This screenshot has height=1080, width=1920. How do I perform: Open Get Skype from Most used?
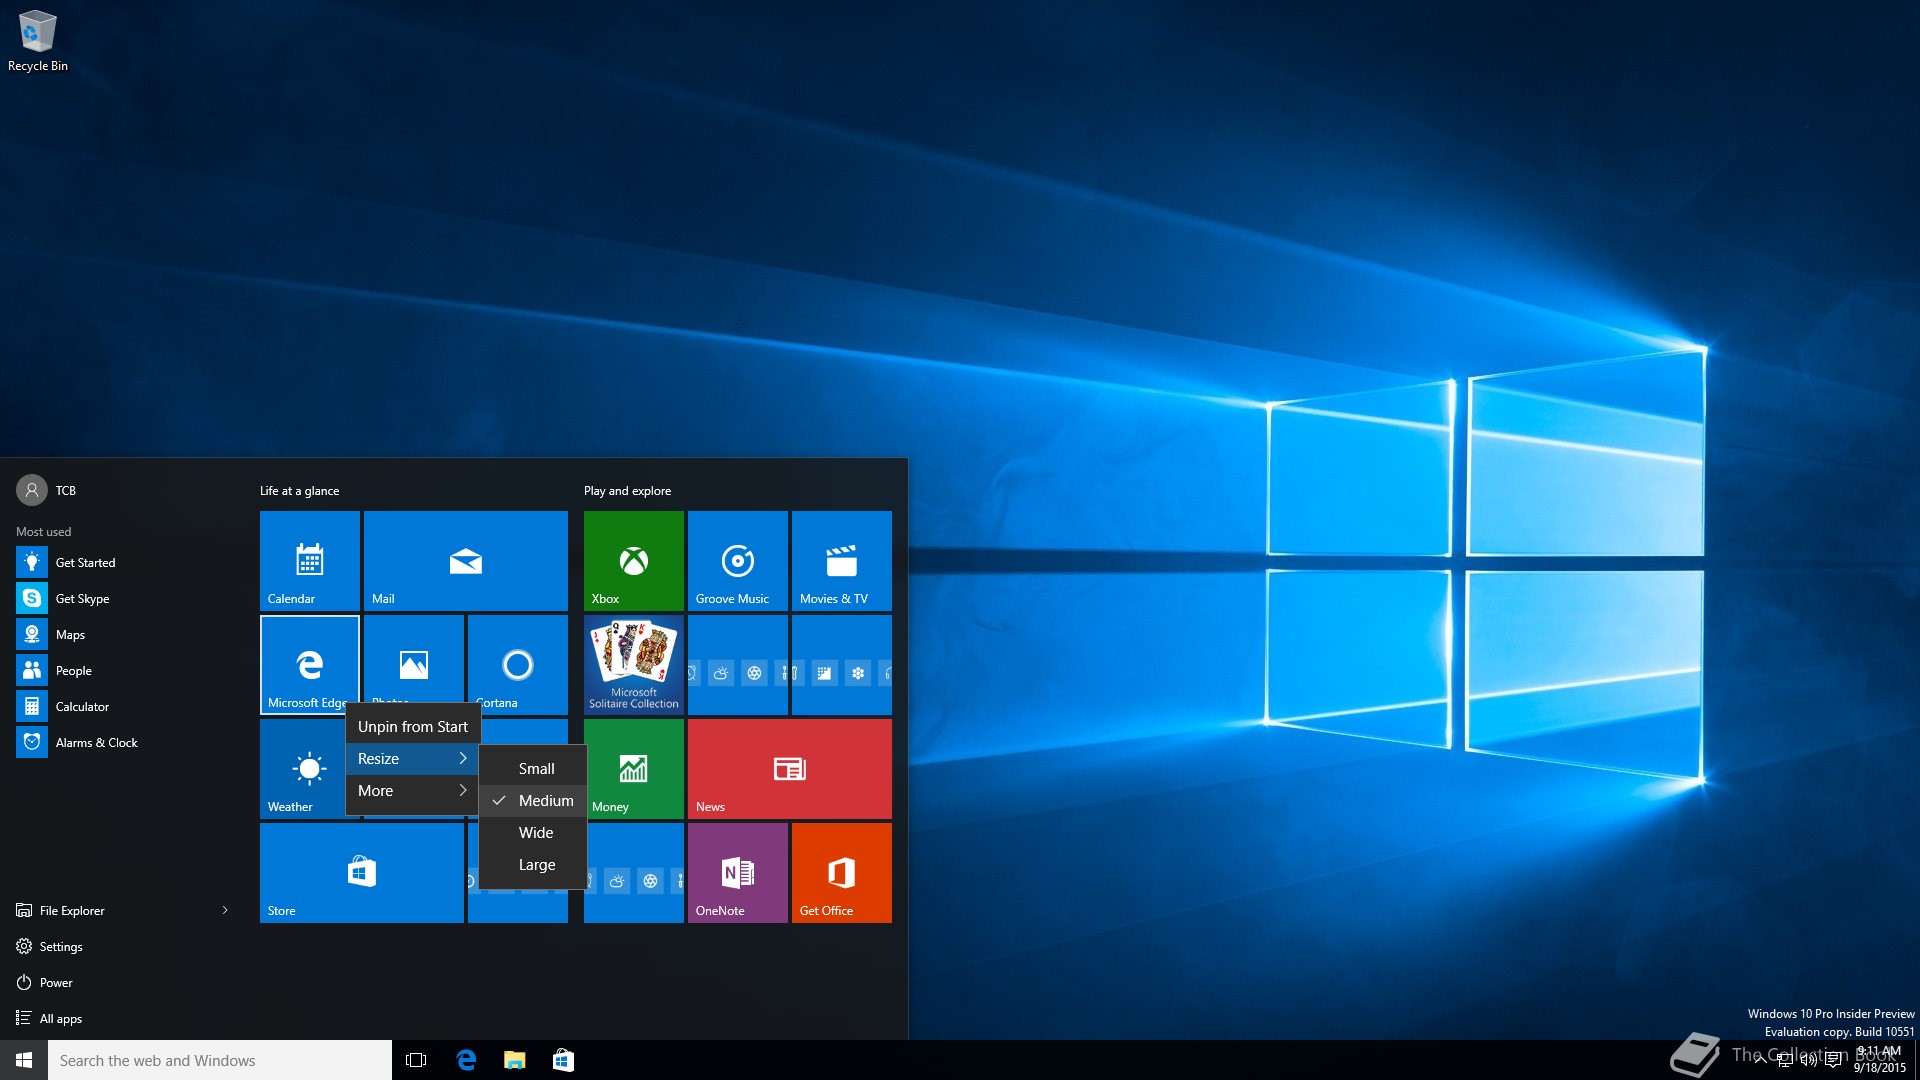[124, 599]
